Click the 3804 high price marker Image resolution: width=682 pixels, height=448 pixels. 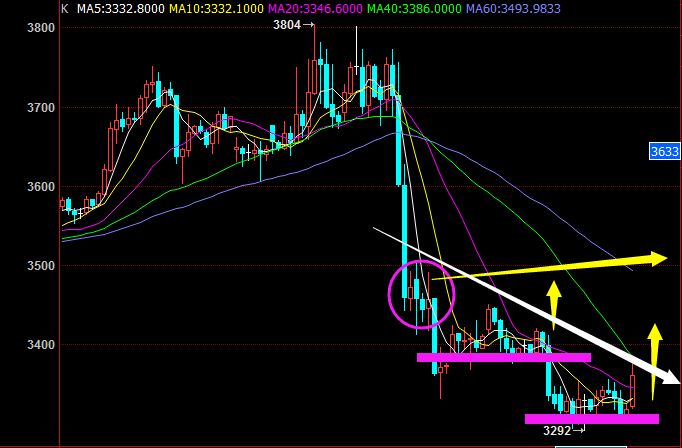(x=287, y=25)
